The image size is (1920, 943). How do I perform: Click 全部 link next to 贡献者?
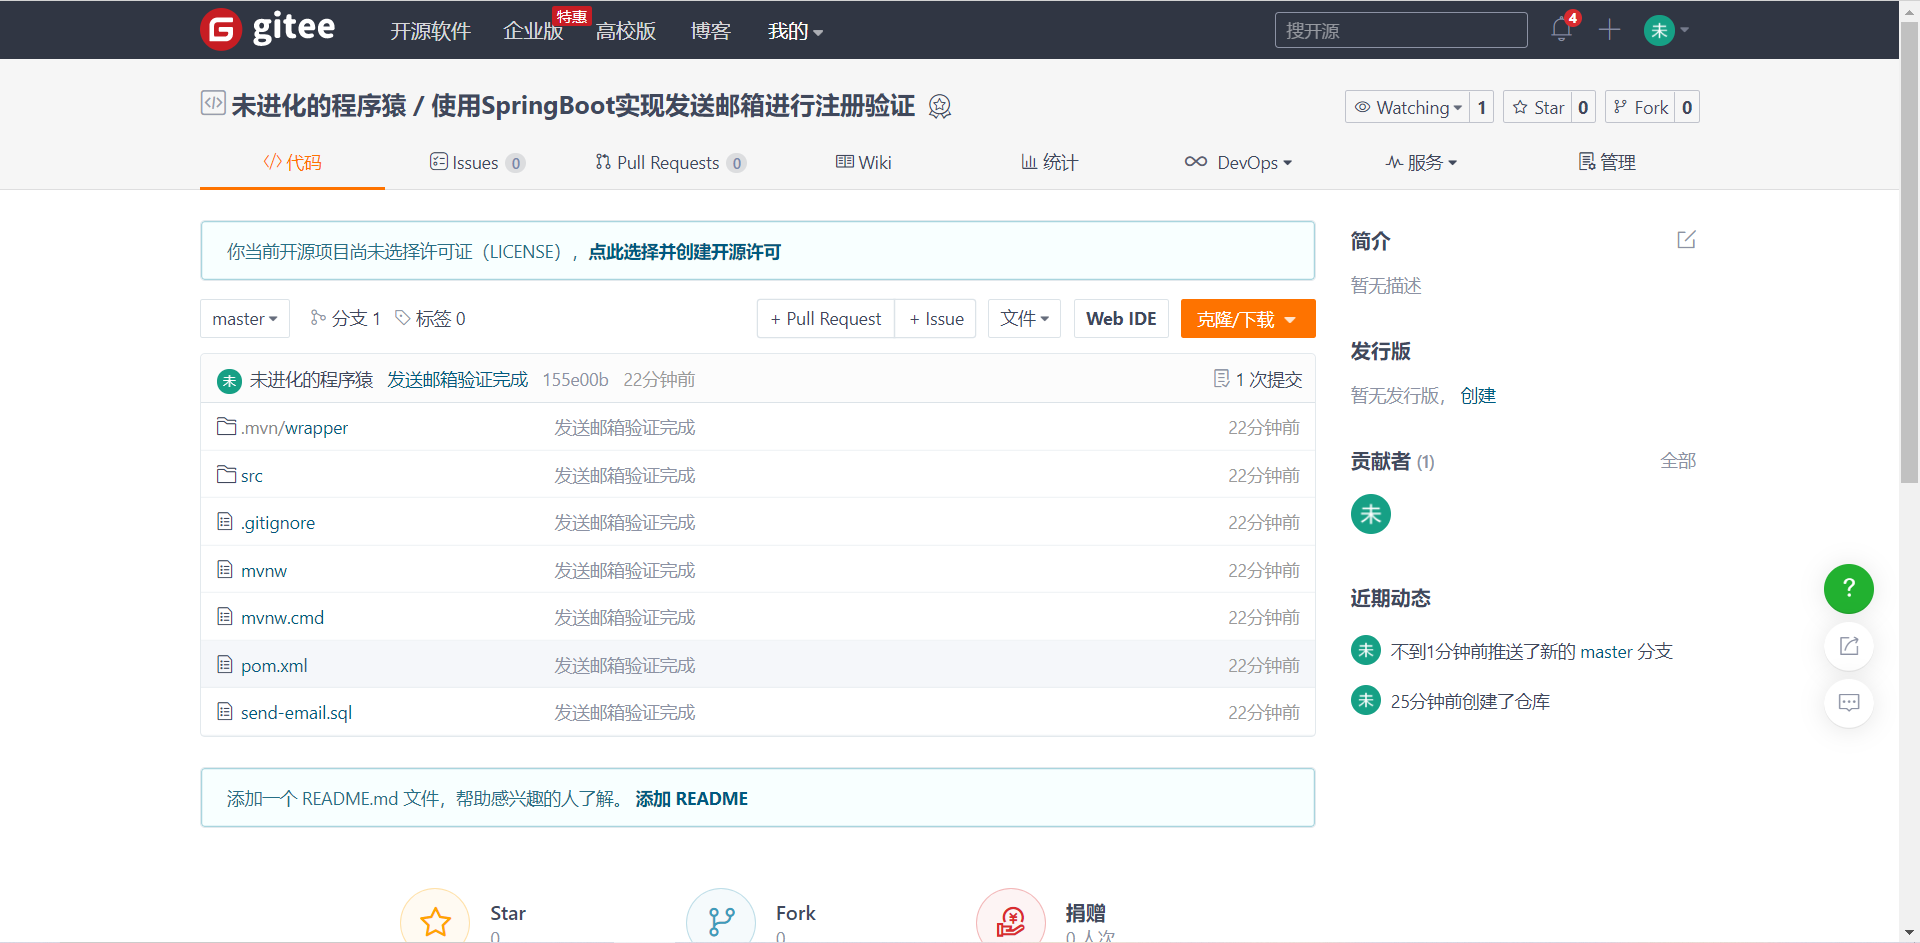1678,461
